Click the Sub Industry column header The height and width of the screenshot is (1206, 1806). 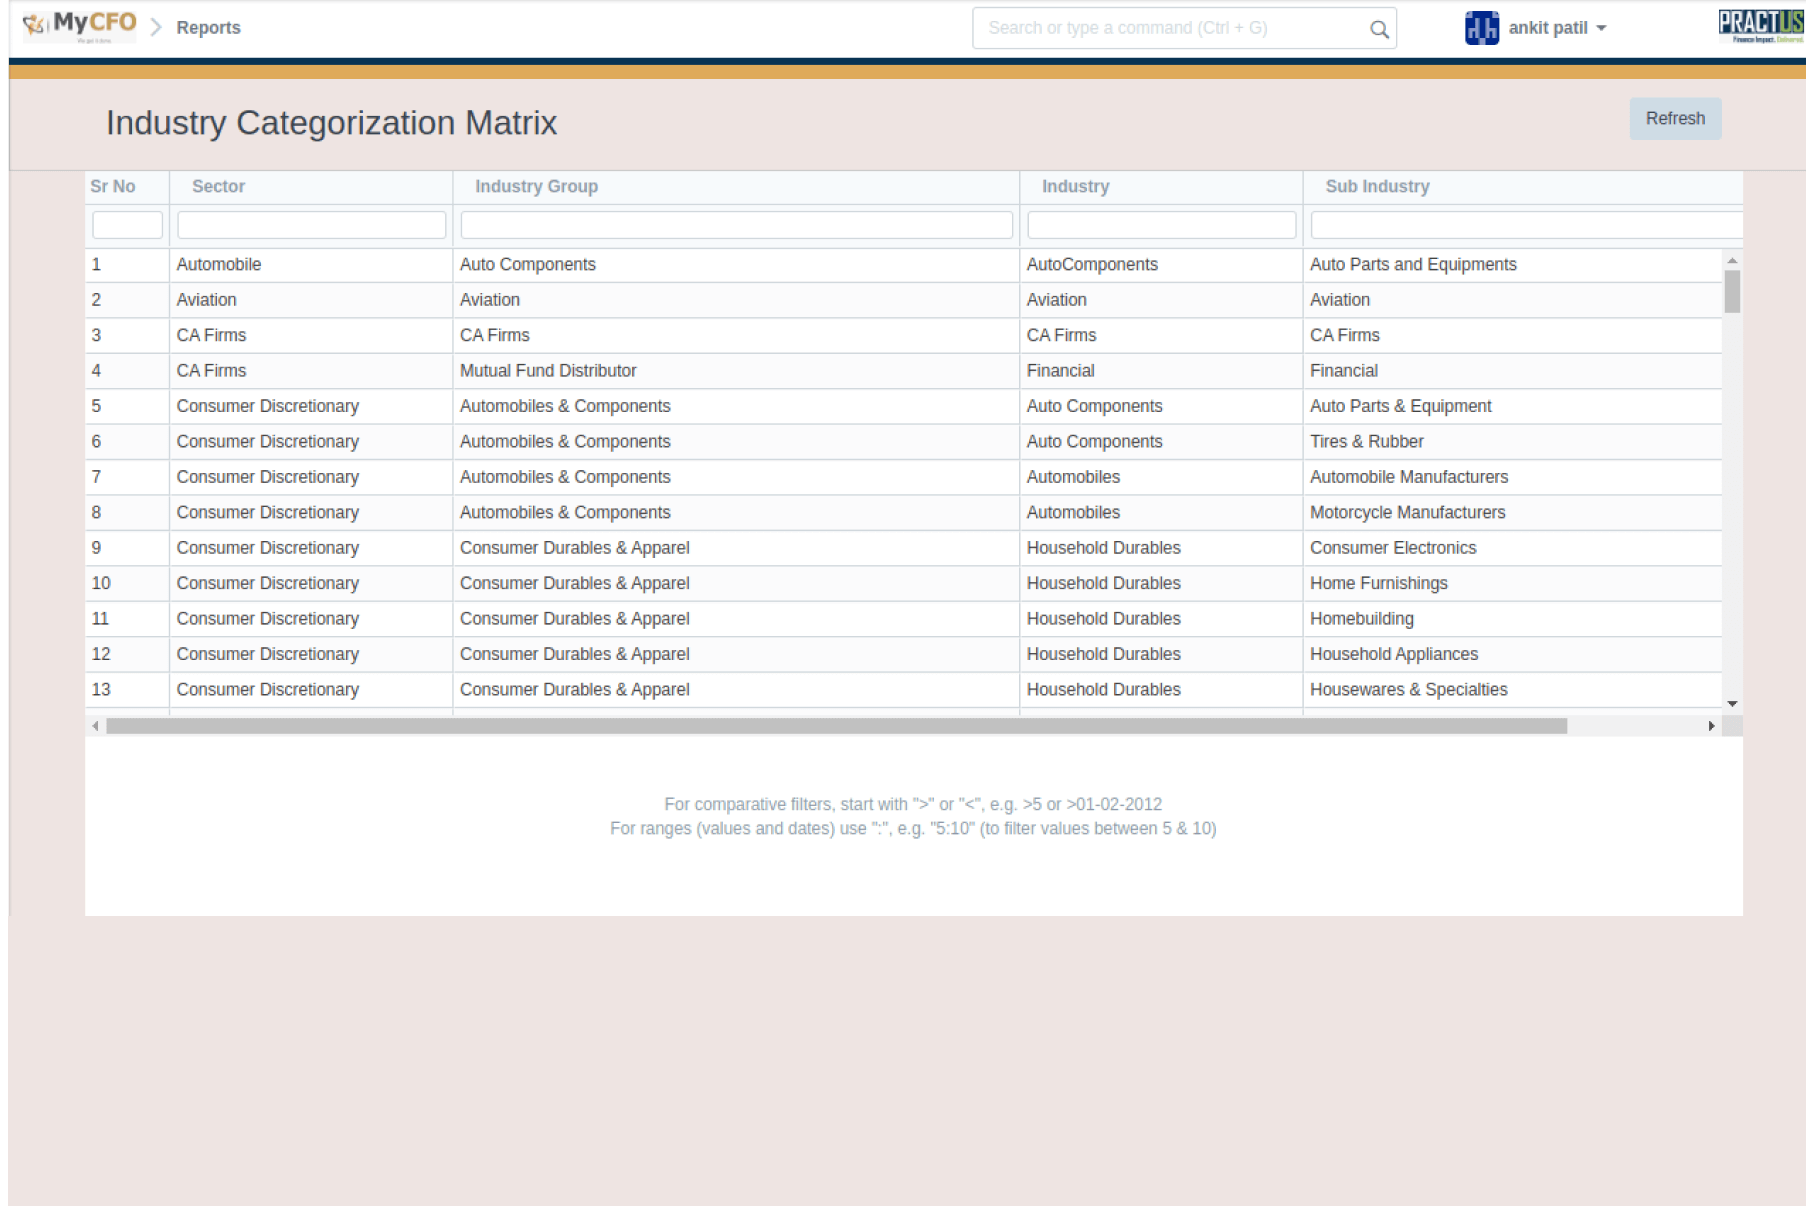coord(1377,187)
